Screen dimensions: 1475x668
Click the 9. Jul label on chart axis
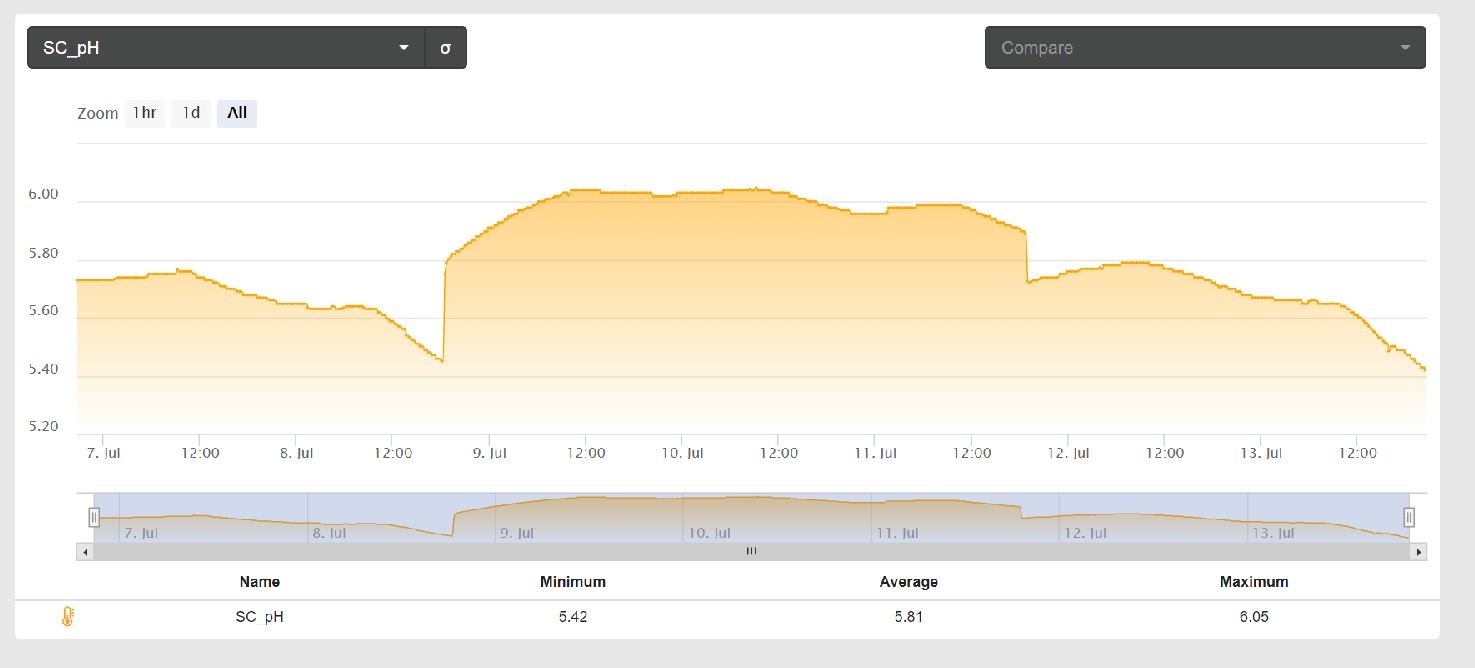[x=490, y=453]
